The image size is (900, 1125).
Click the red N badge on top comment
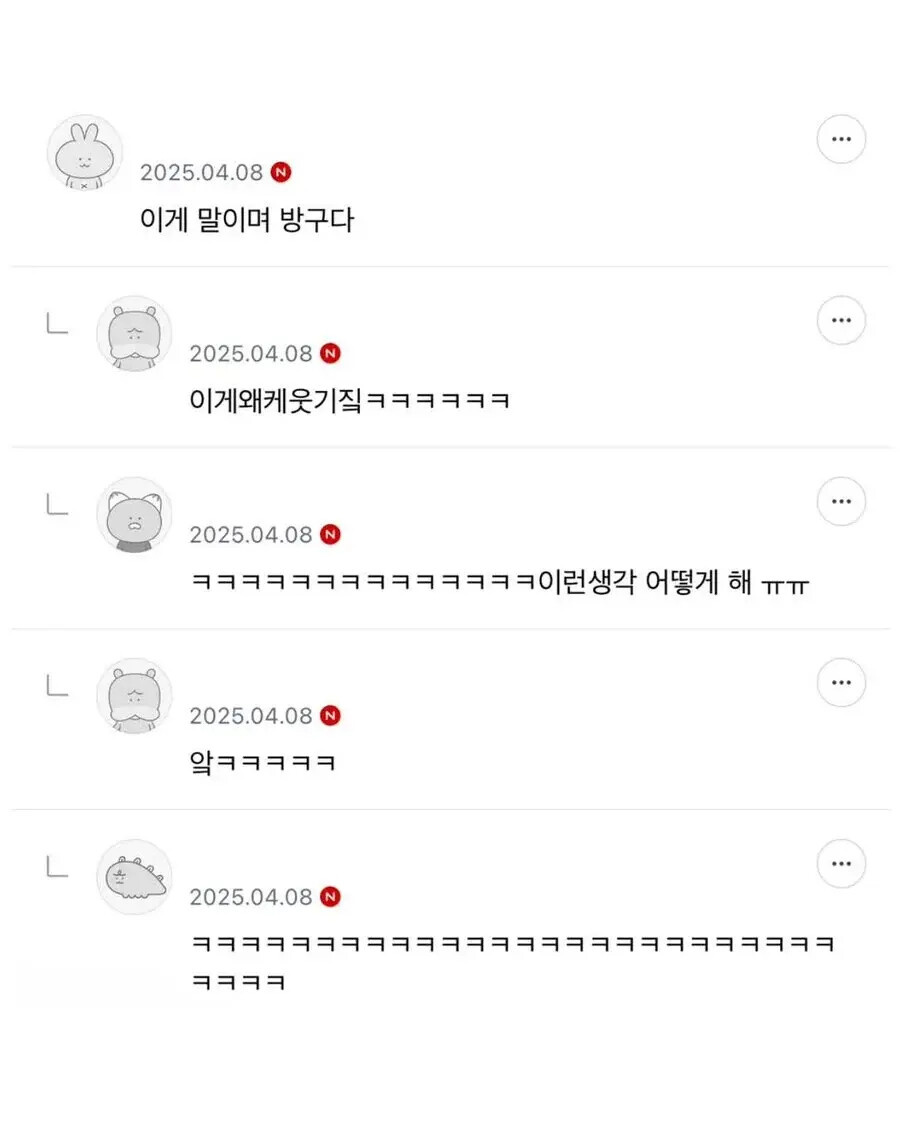[x=281, y=172]
